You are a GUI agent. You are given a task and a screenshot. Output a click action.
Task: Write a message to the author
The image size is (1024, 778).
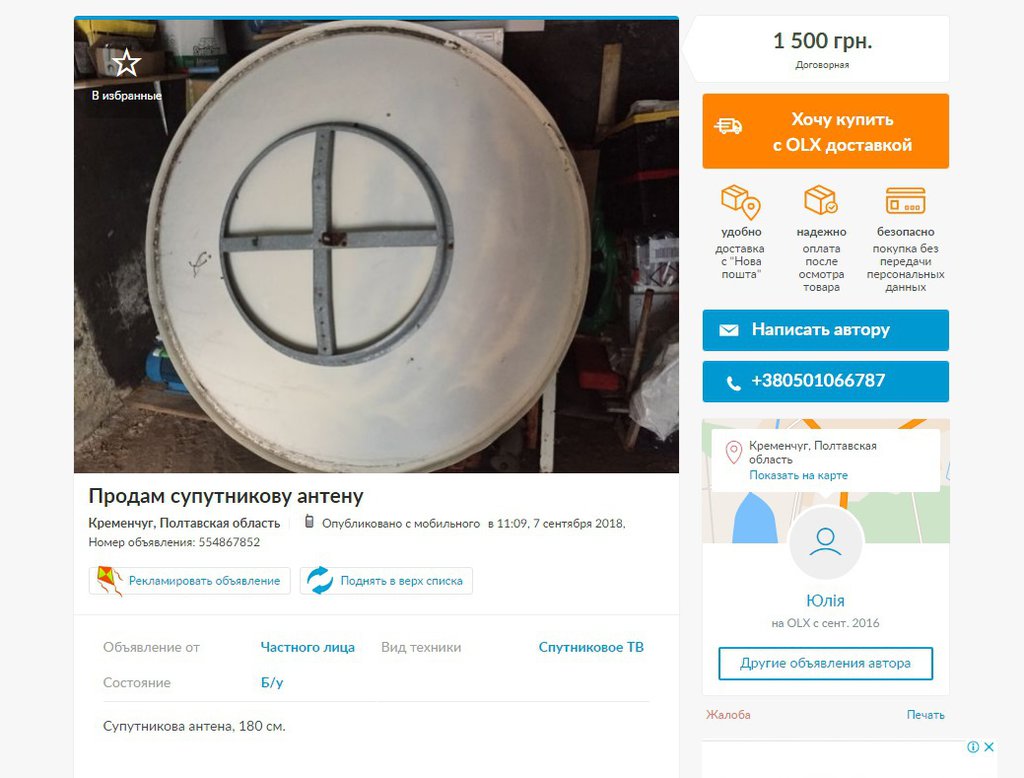825,330
